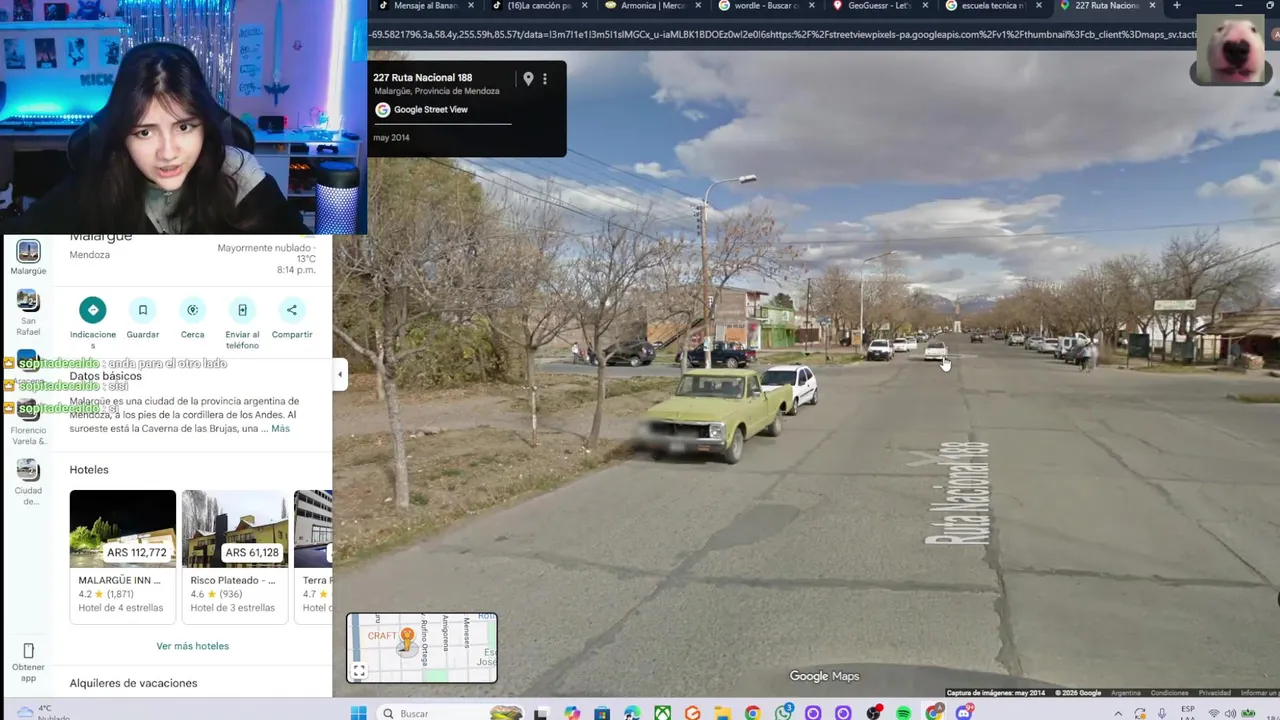Open WhatsApp from the taskbar
This screenshot has width=1280, height=720.
[x=784, y=713]
